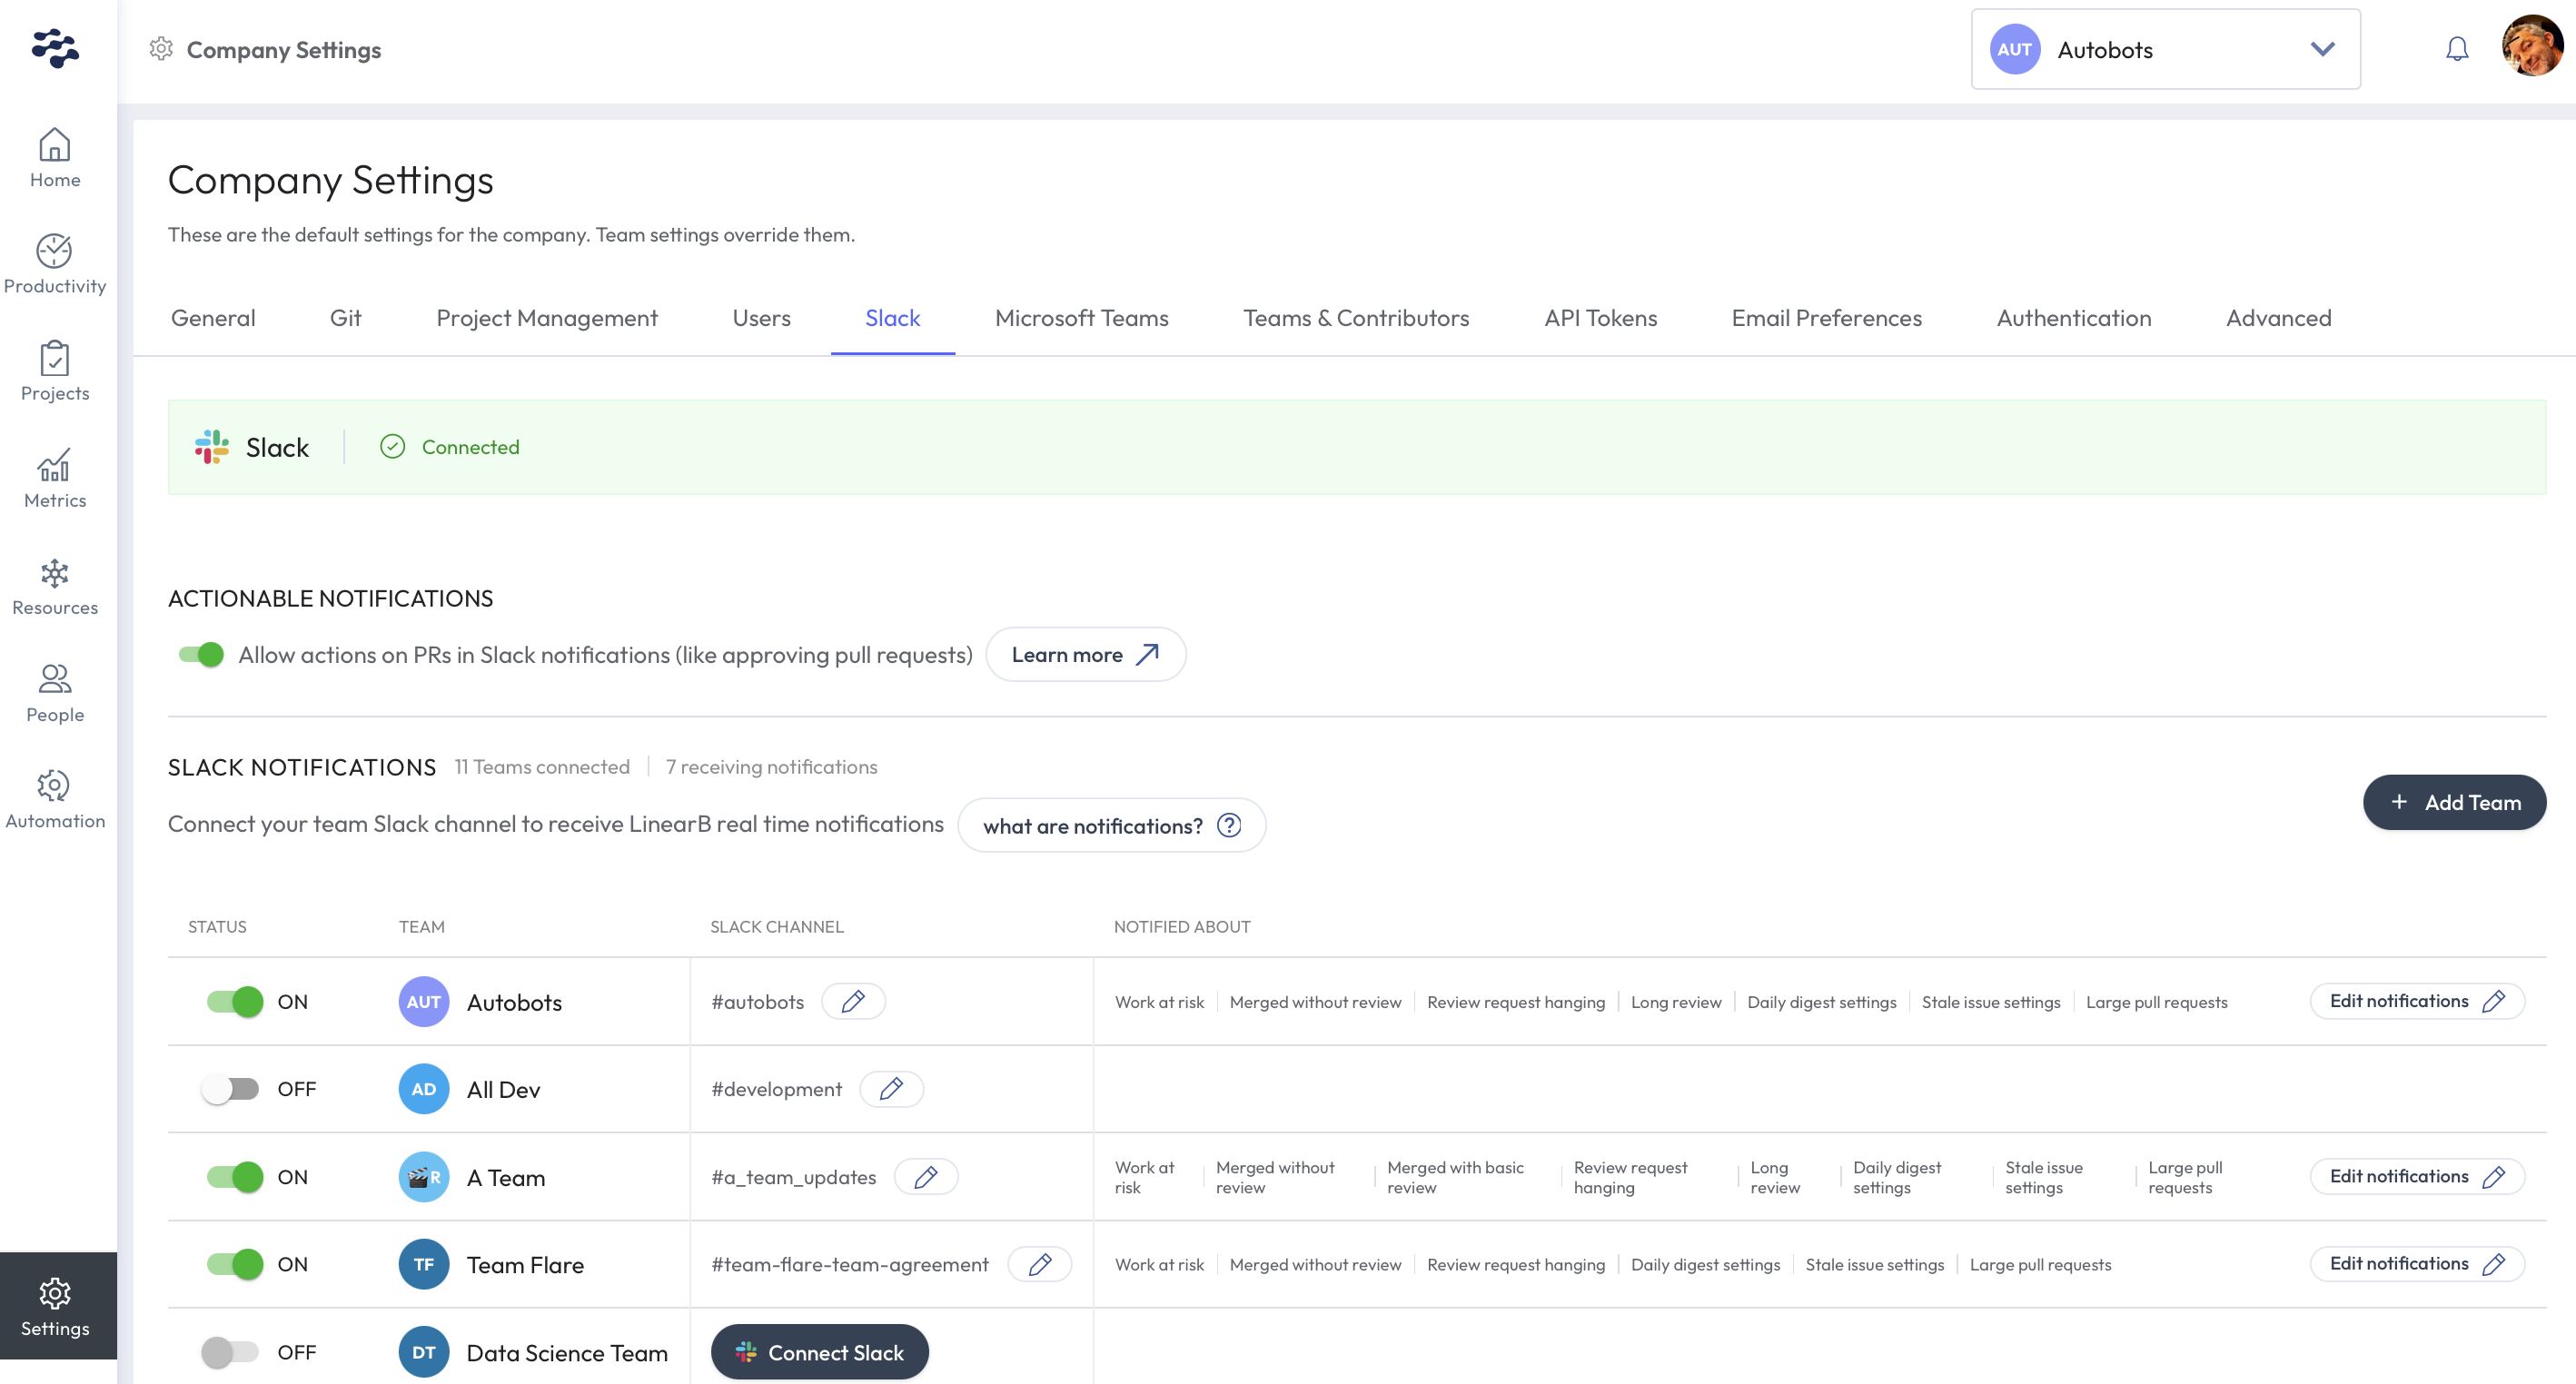Connect Slack for Data Science Team
The image size is (2576, 1384).
click(820, 1352)
